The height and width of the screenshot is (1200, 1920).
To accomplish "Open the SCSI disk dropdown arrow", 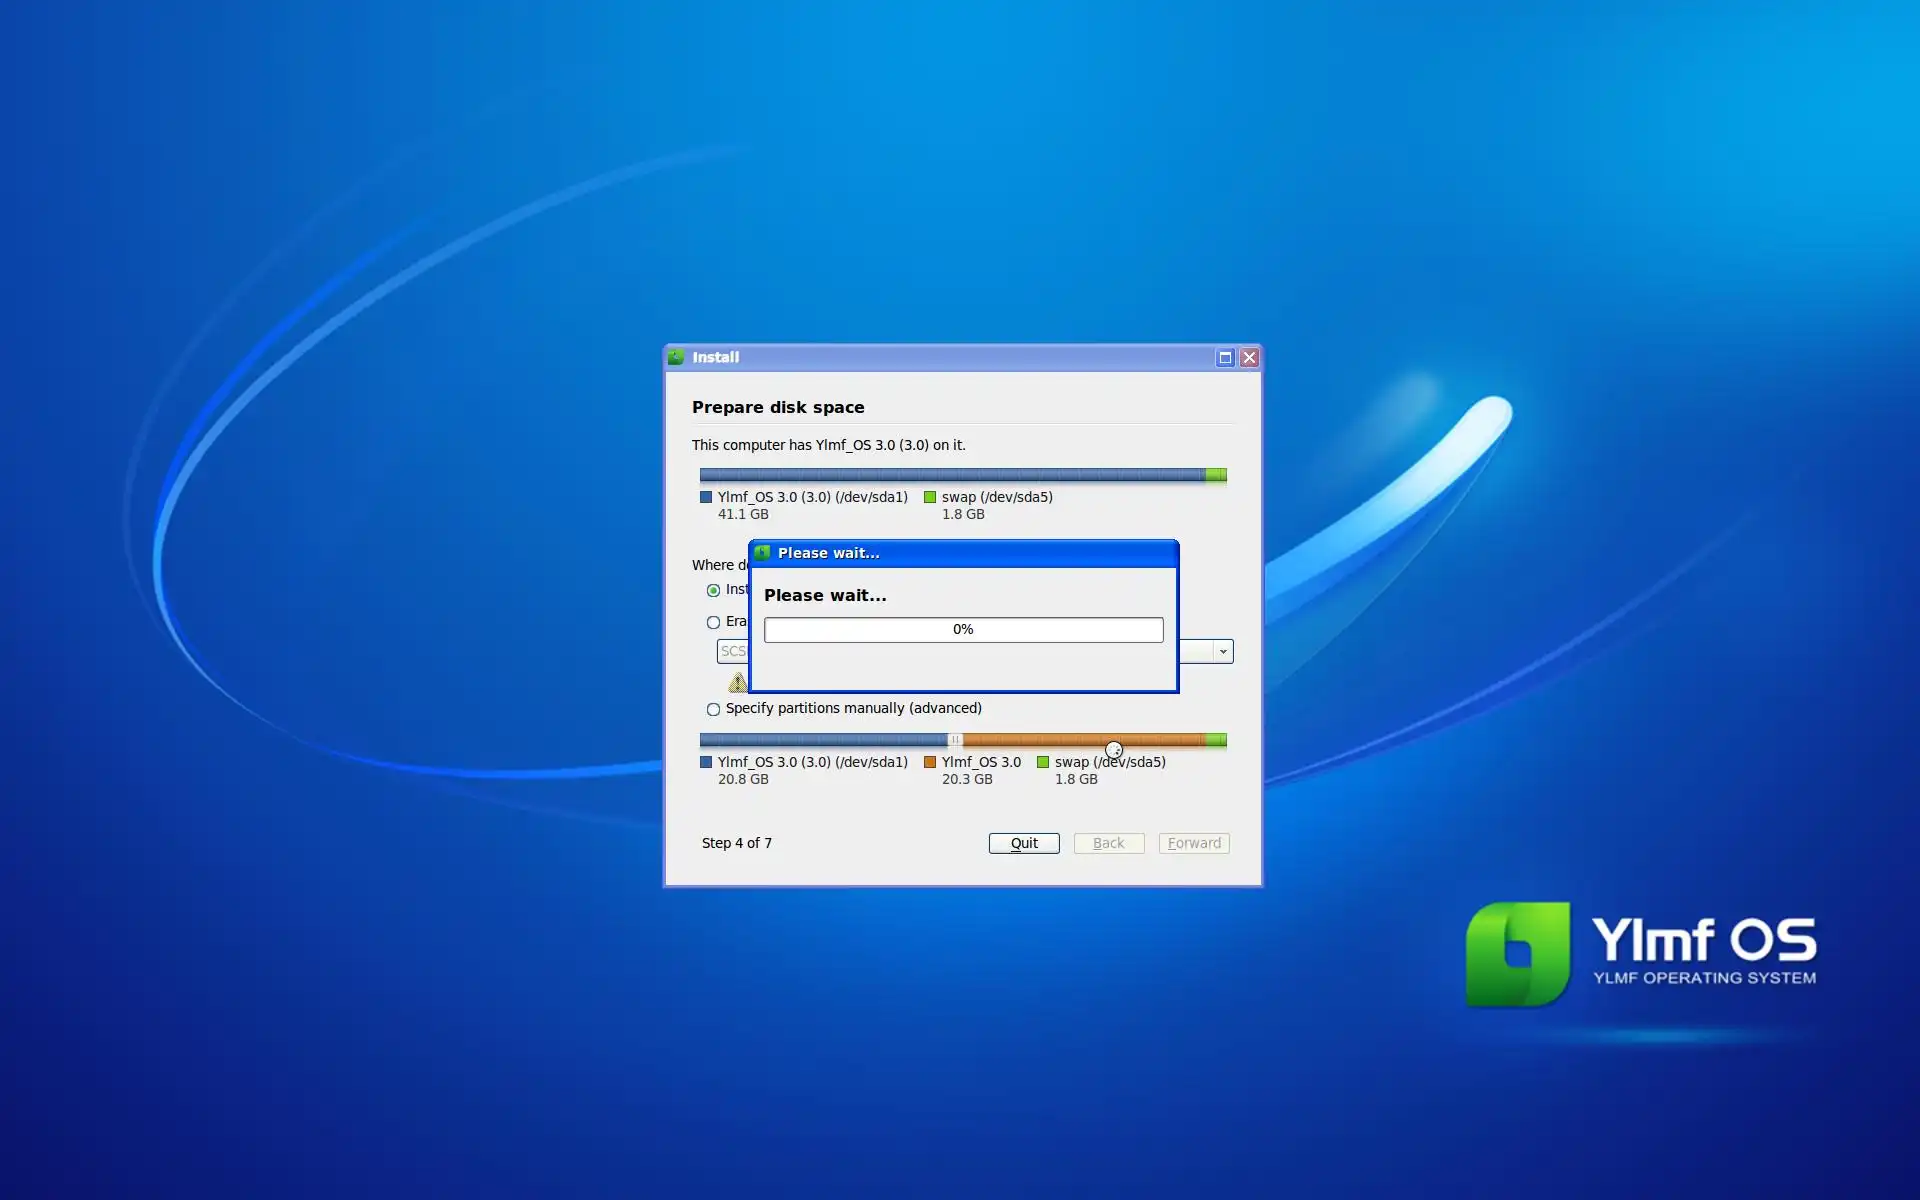I will (x=1222, y=651).
